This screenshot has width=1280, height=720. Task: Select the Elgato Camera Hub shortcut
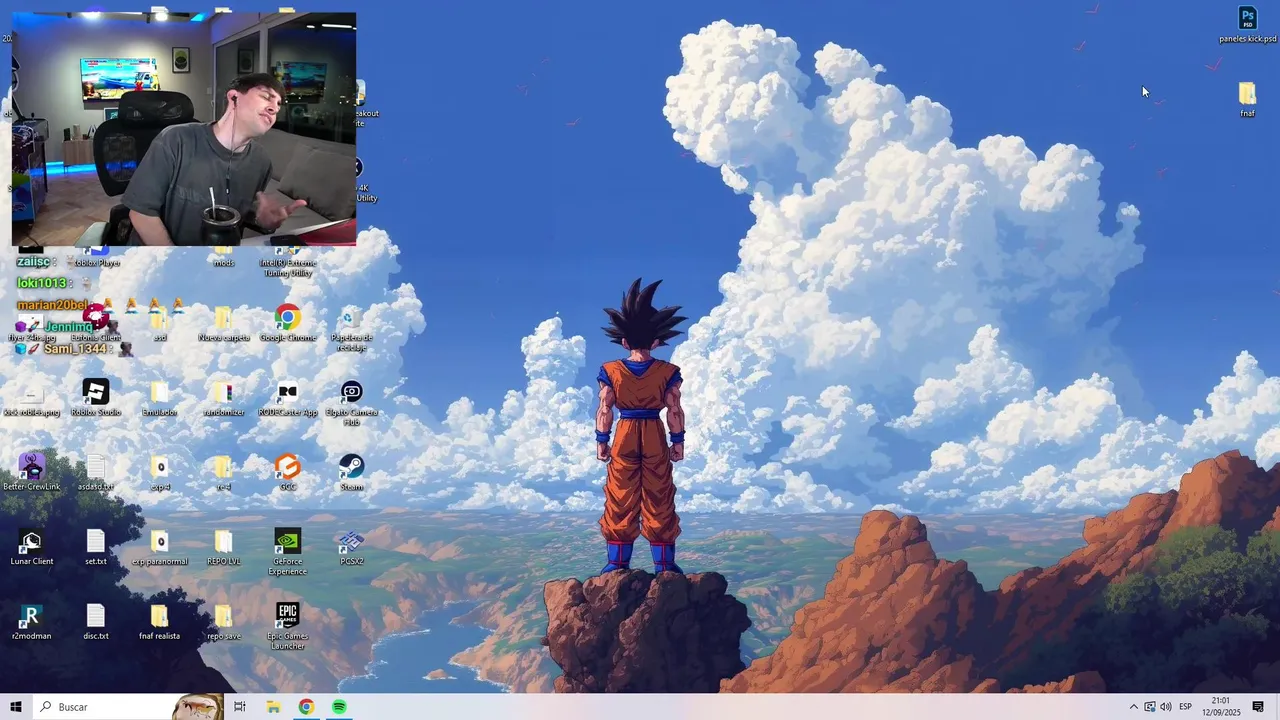[x=351, y=402]
